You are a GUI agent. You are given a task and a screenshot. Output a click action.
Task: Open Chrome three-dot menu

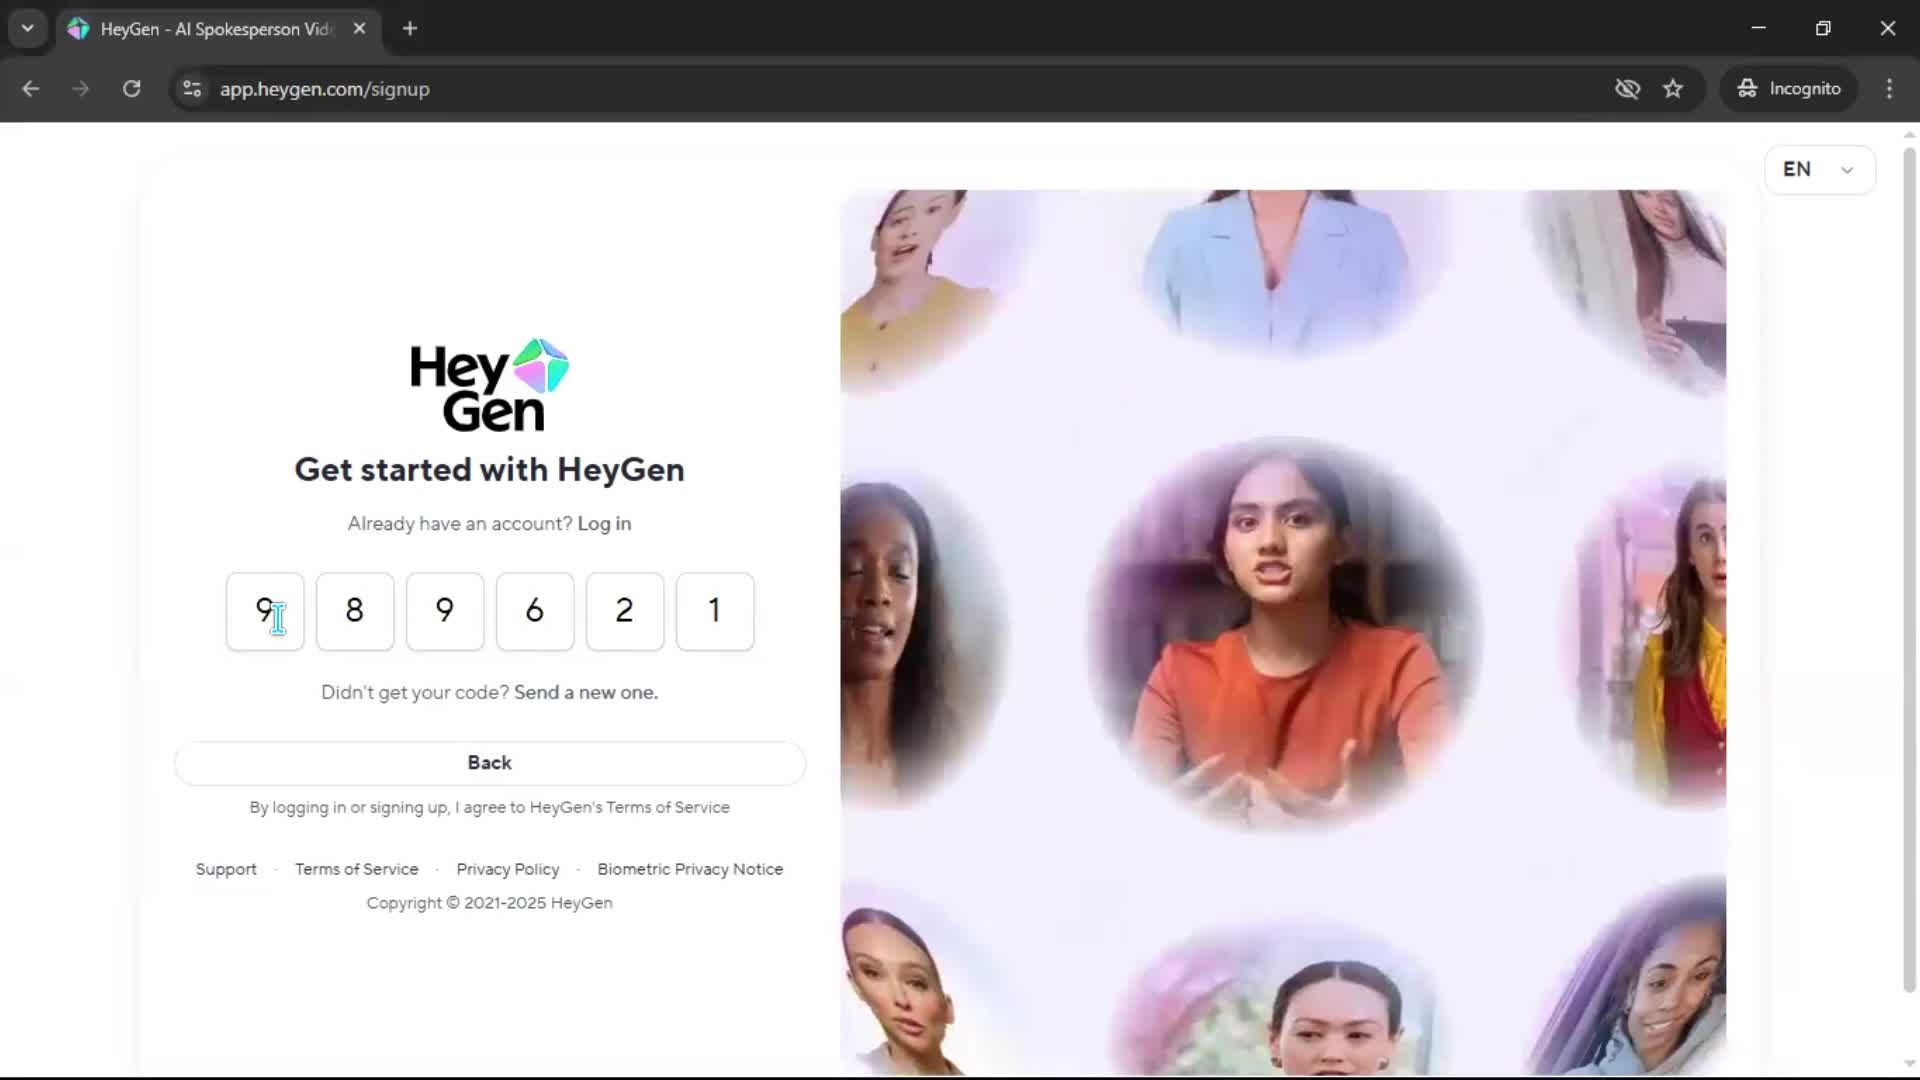[1889, 88]
